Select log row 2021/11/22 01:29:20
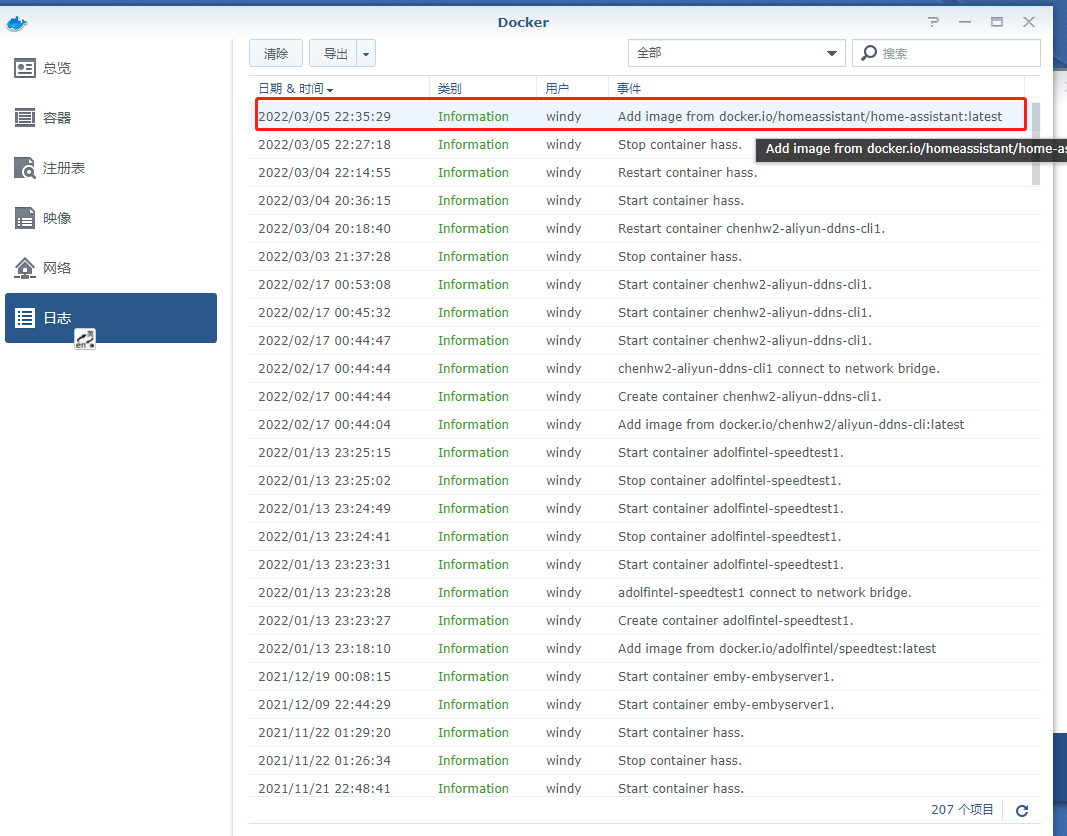 tap(644, 733)
